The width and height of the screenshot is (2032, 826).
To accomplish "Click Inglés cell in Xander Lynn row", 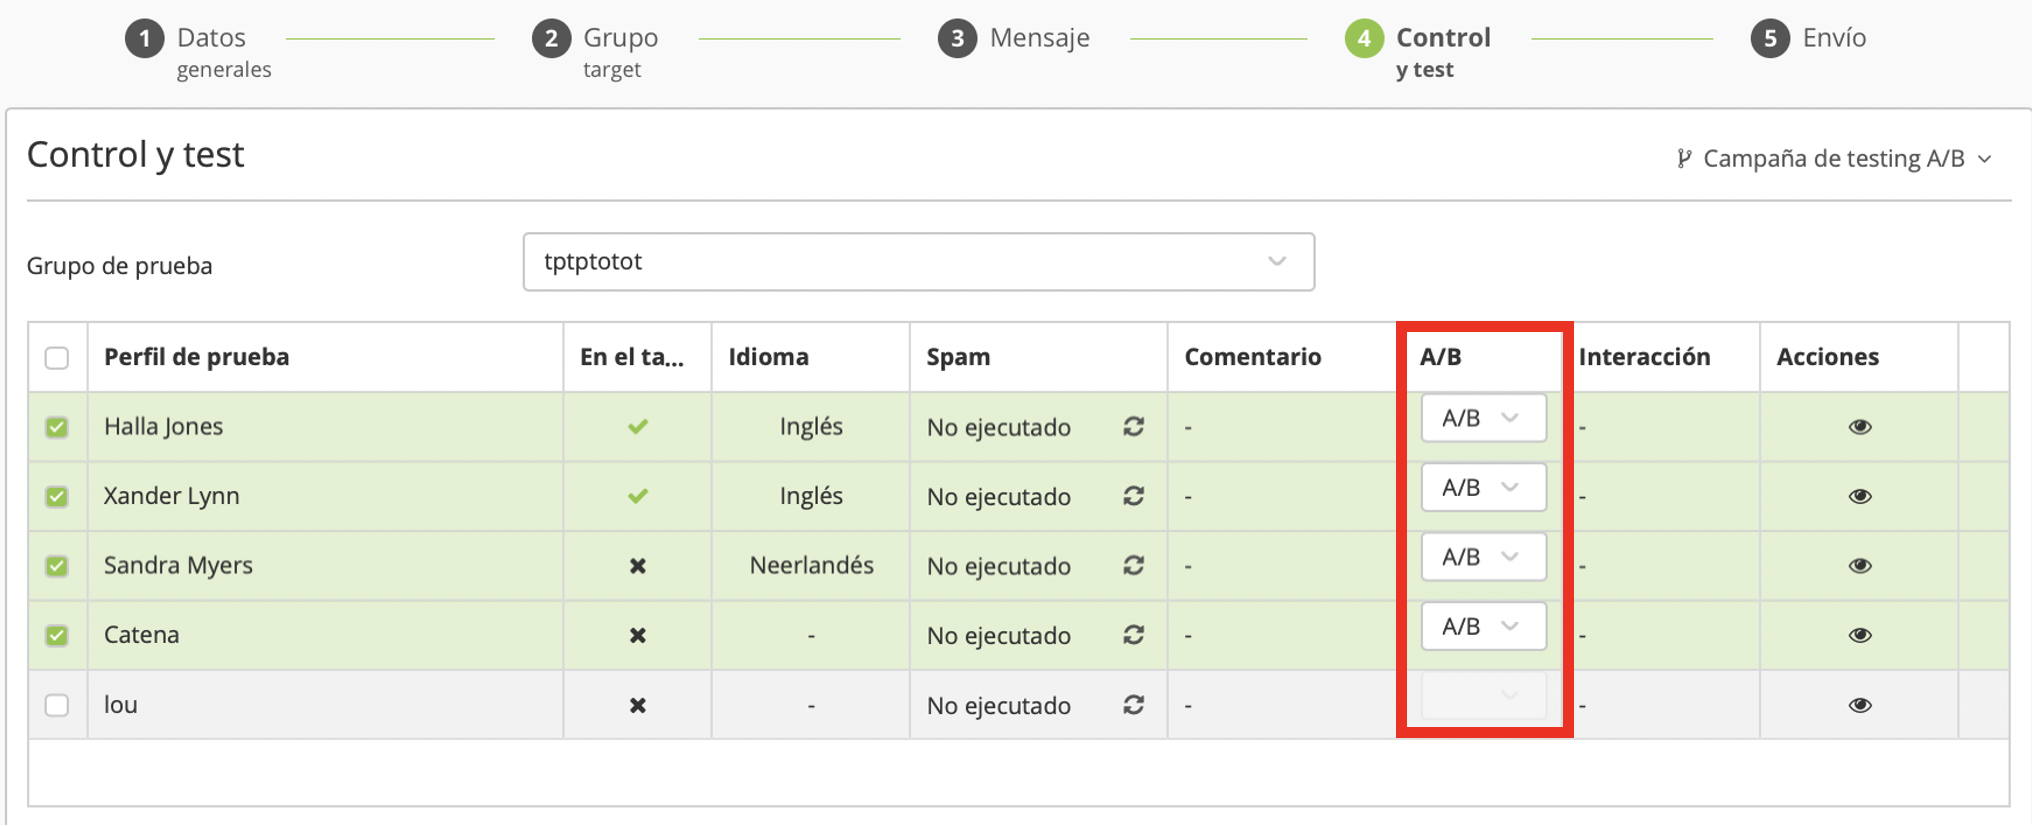I will (811, 496).
